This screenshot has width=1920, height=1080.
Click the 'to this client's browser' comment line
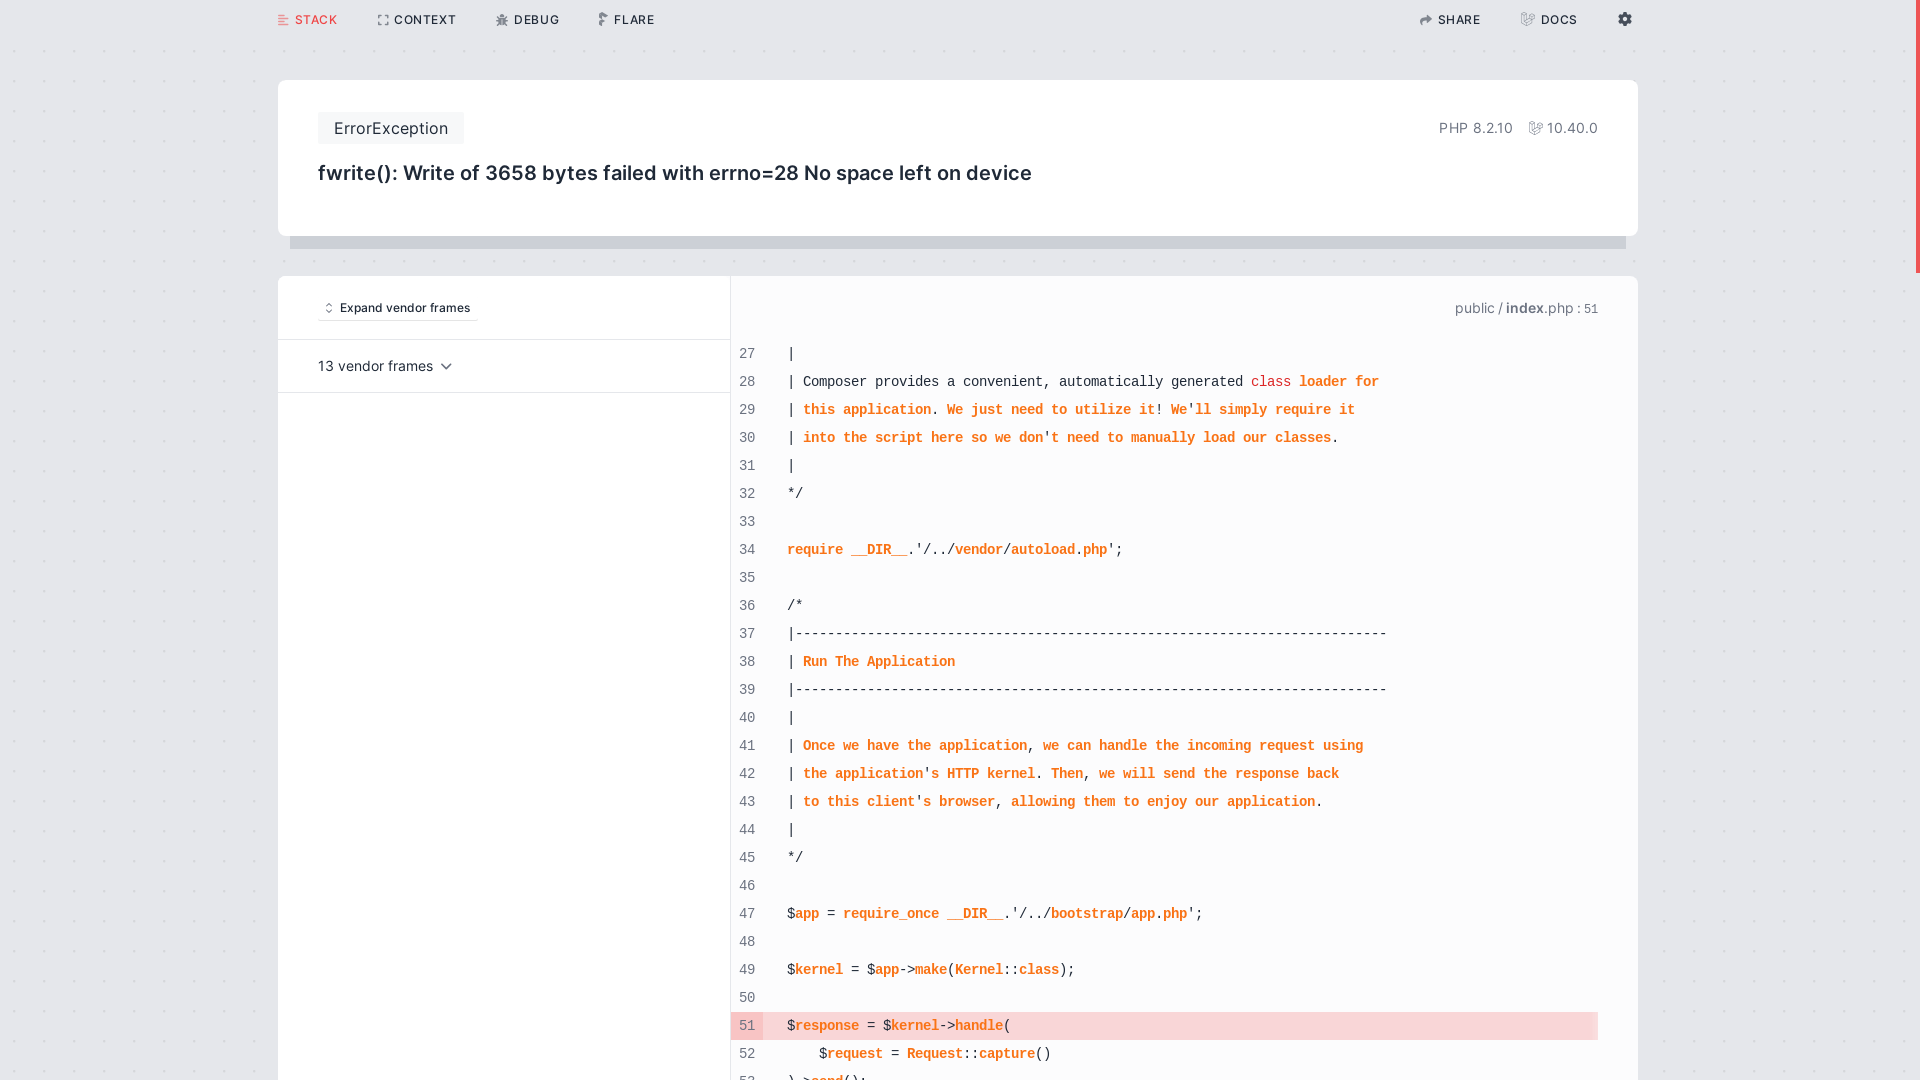[x=1055, y=802]
